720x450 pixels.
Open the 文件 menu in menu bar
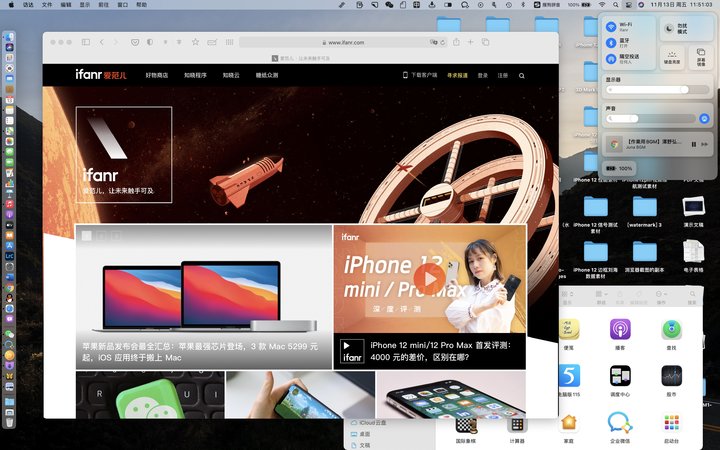47,5
